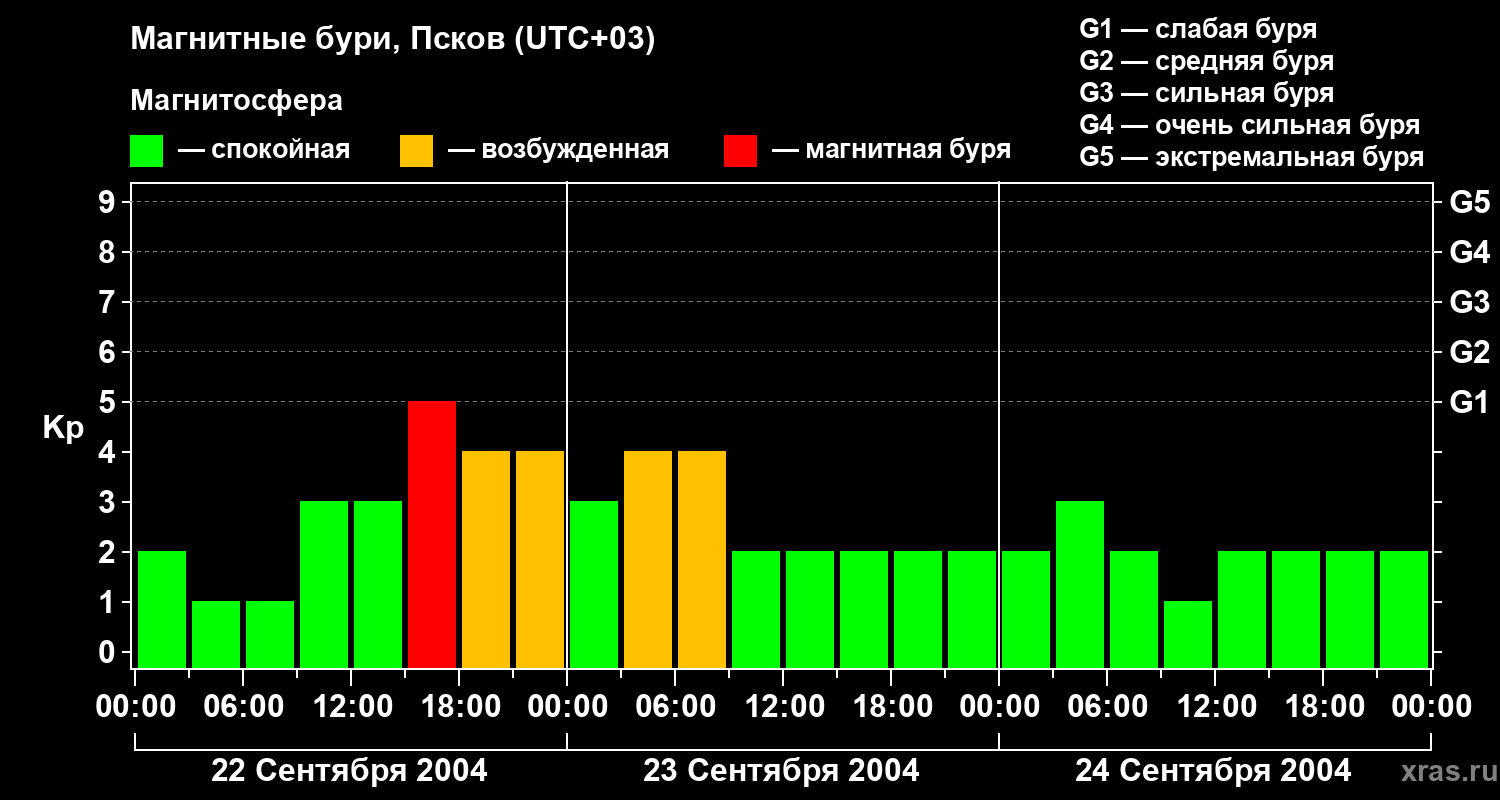Click the green 'спокойная' legend swatch
Image resolution: width=1500 pixels, height=800 pixels.
point(147,151)
